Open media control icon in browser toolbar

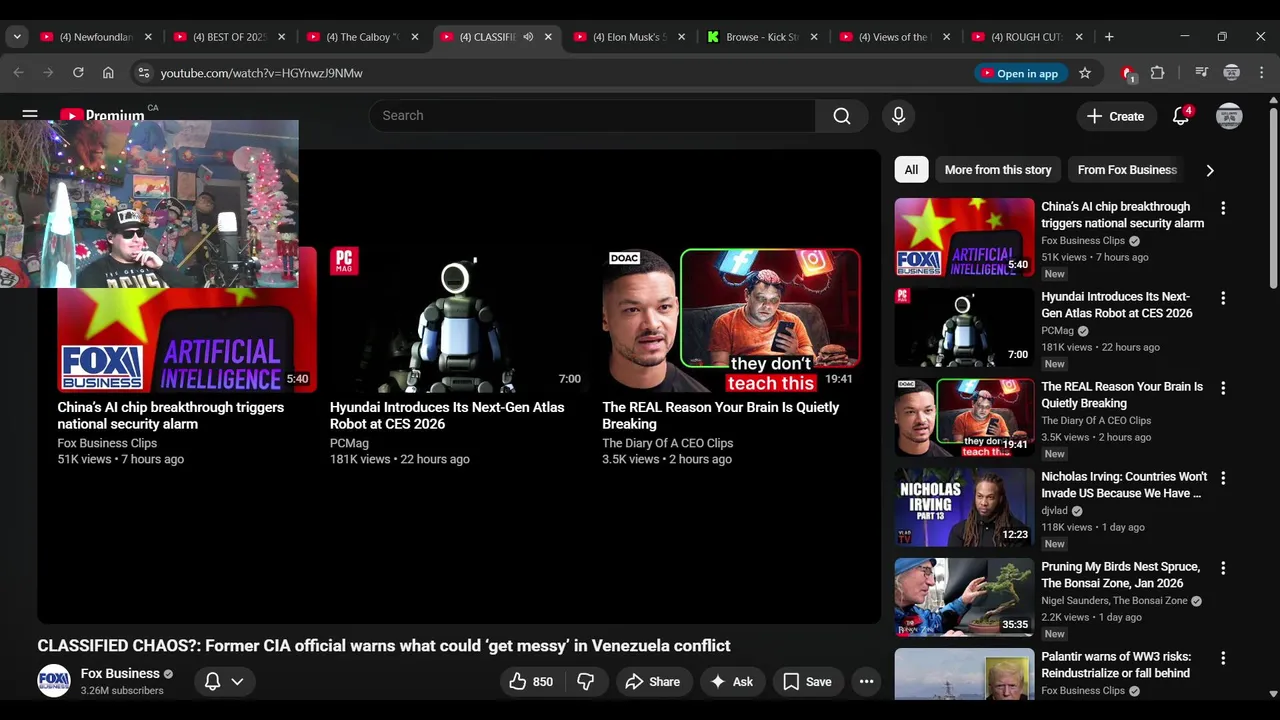[1202, 73]
